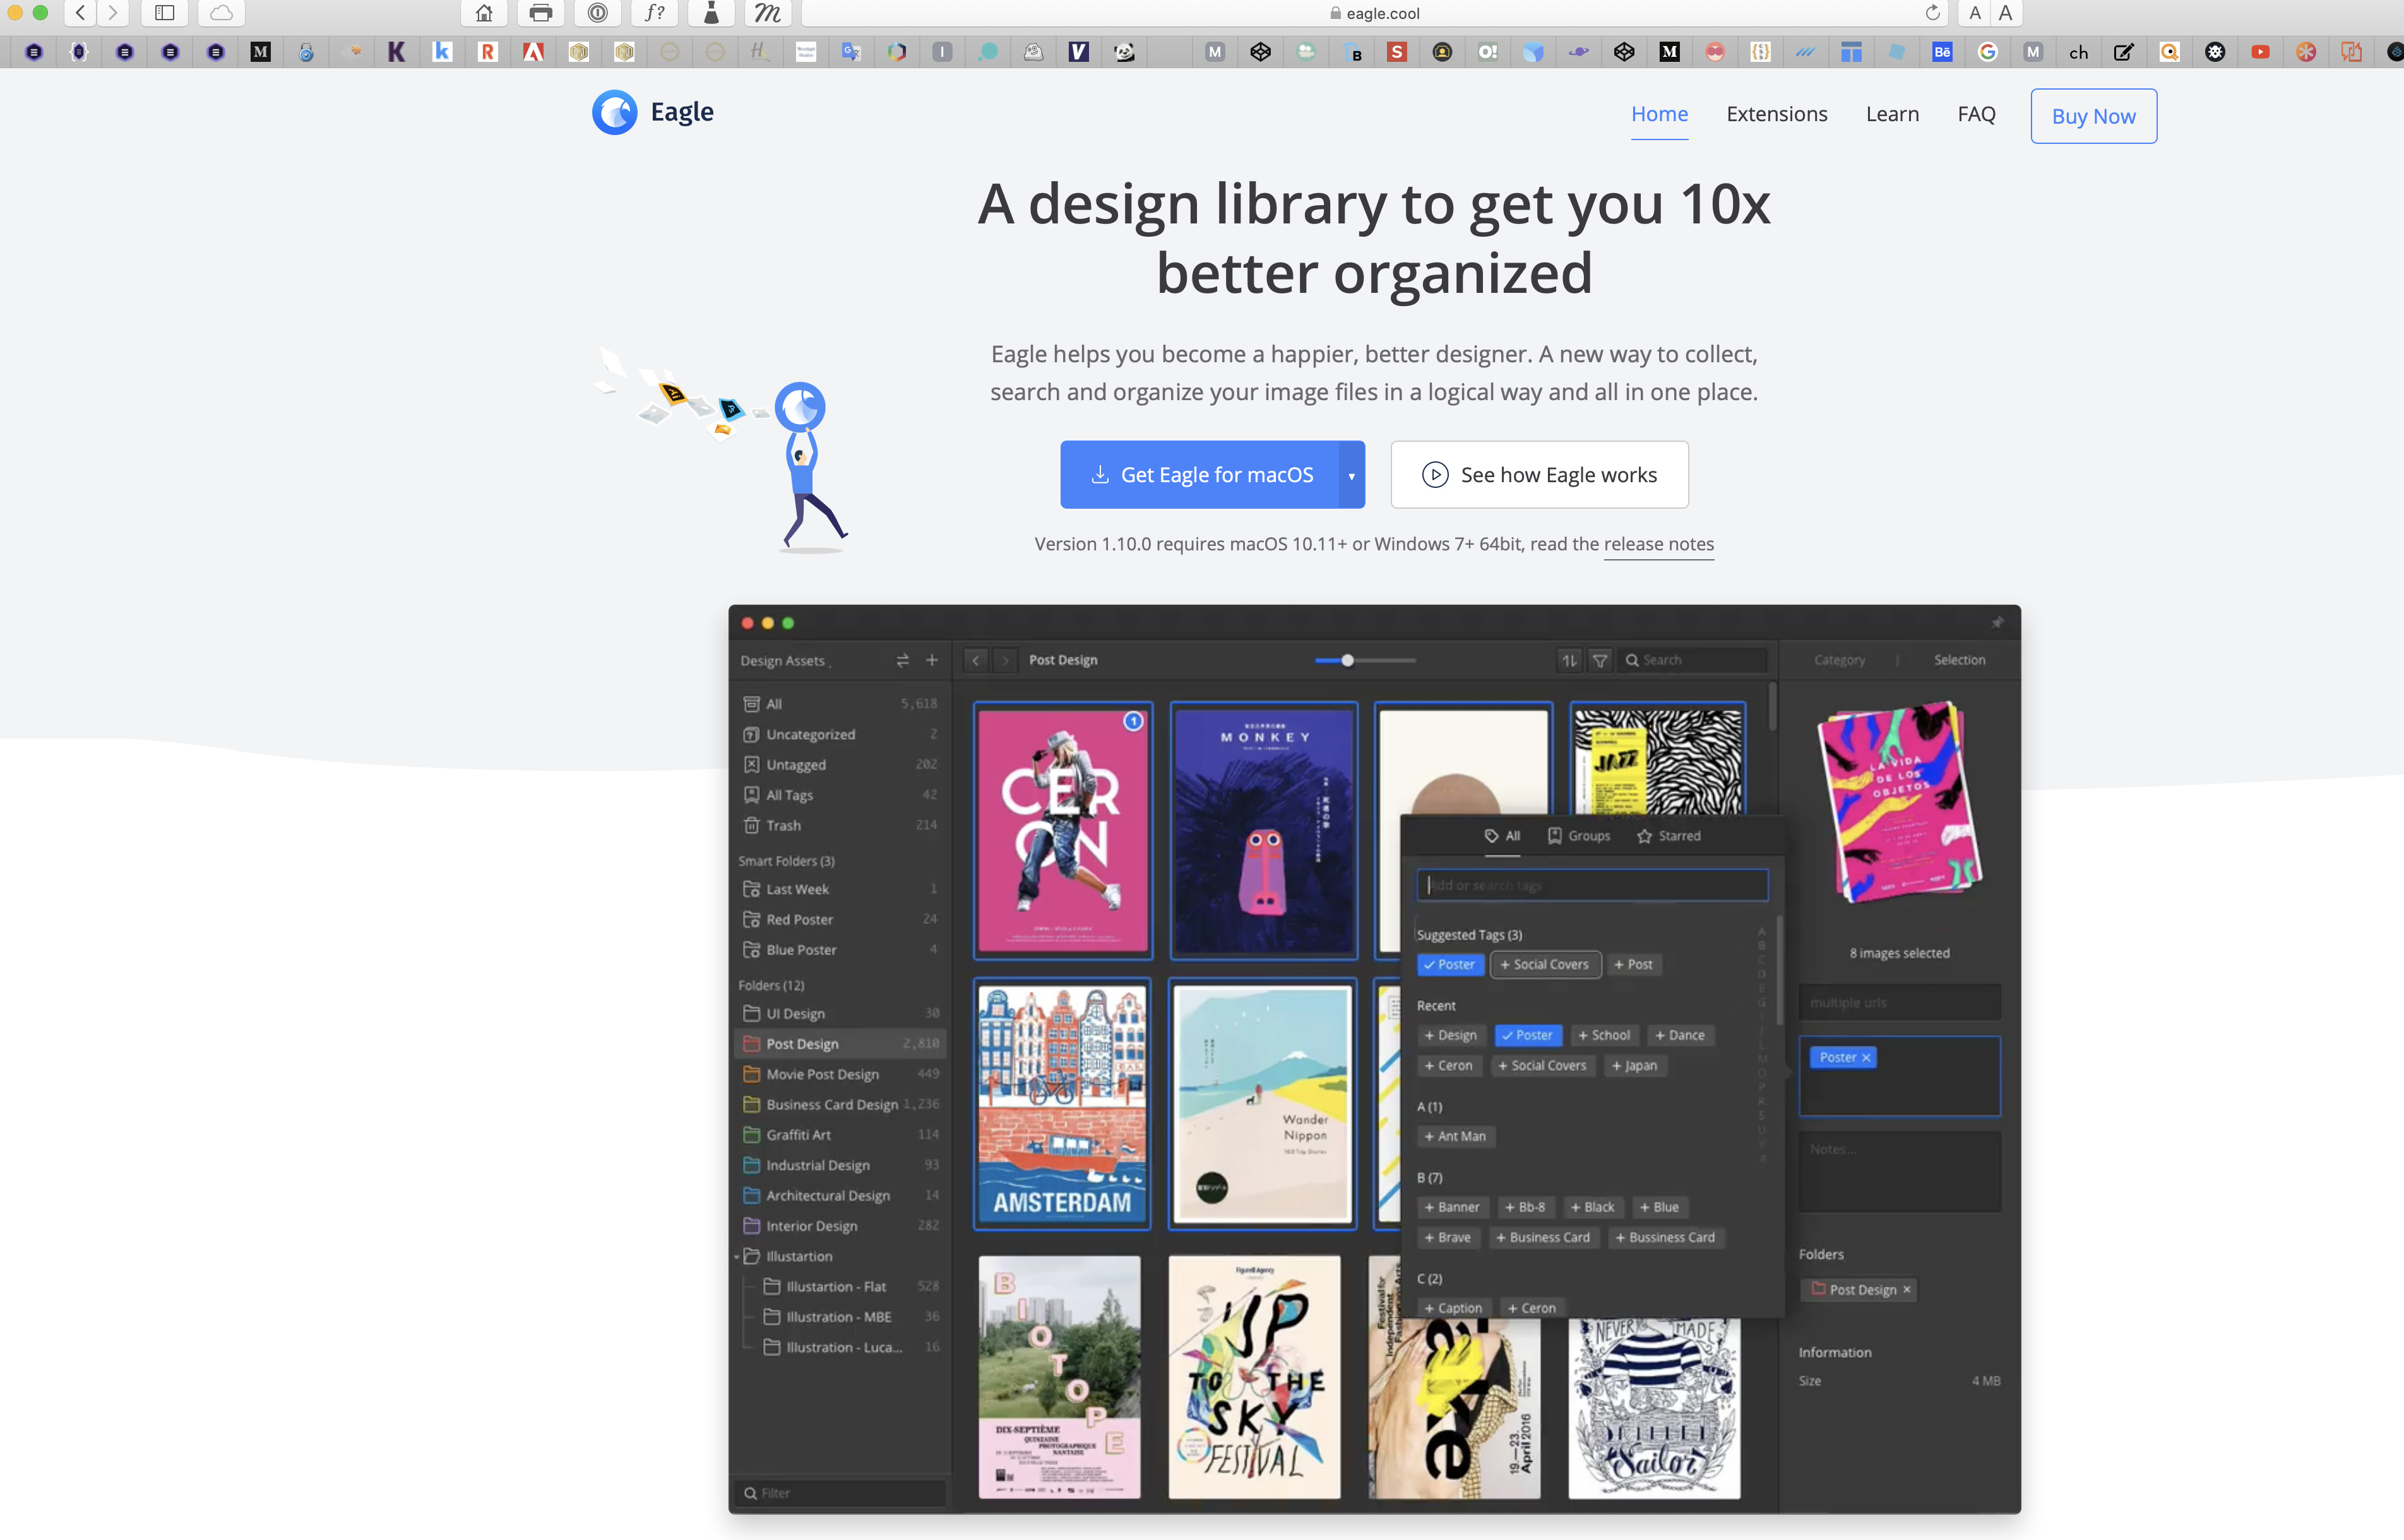The height and width of the screenshot is (1540, 2404).
Task: Open the Trash item in the sidebar
Action: point(783,825)
